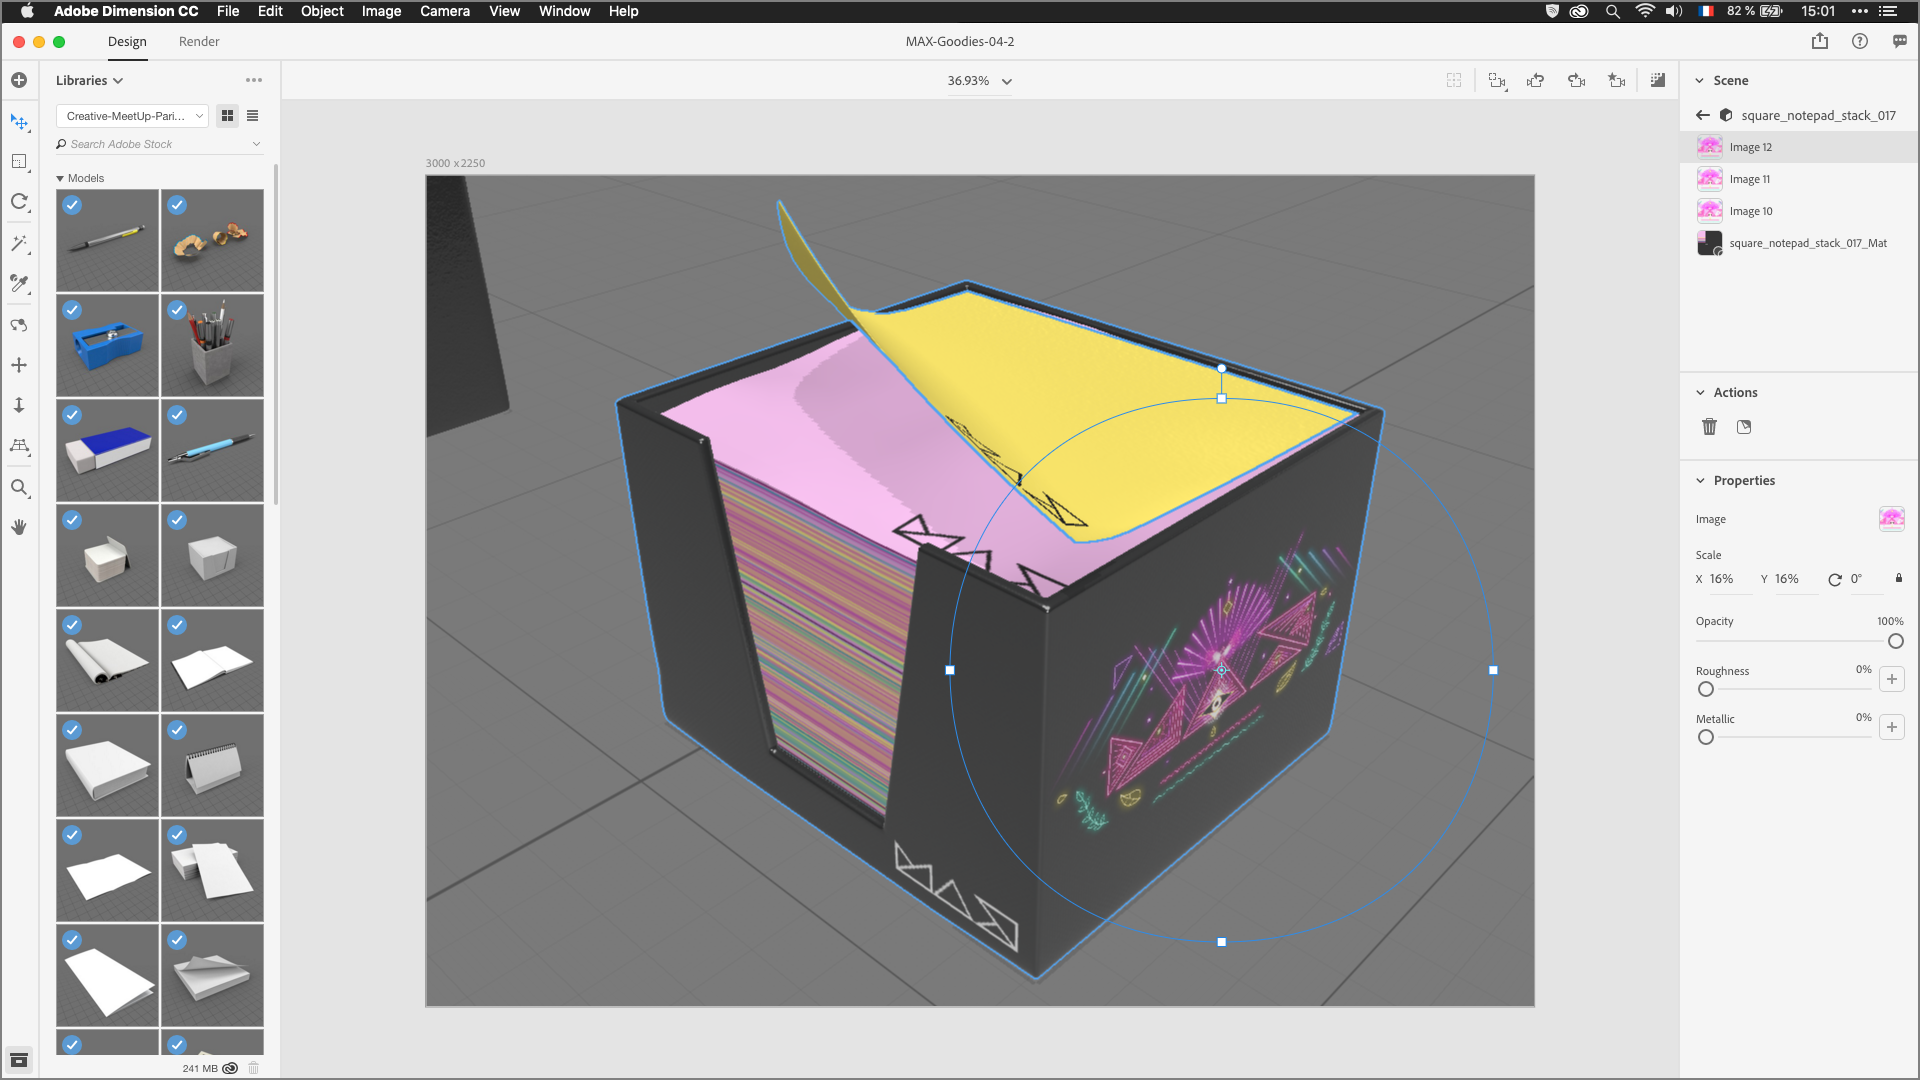The image size is (1920, 1080).
Task: Go back from square_notepad_stack_017 via arrow
Action: coord(1703,115)
